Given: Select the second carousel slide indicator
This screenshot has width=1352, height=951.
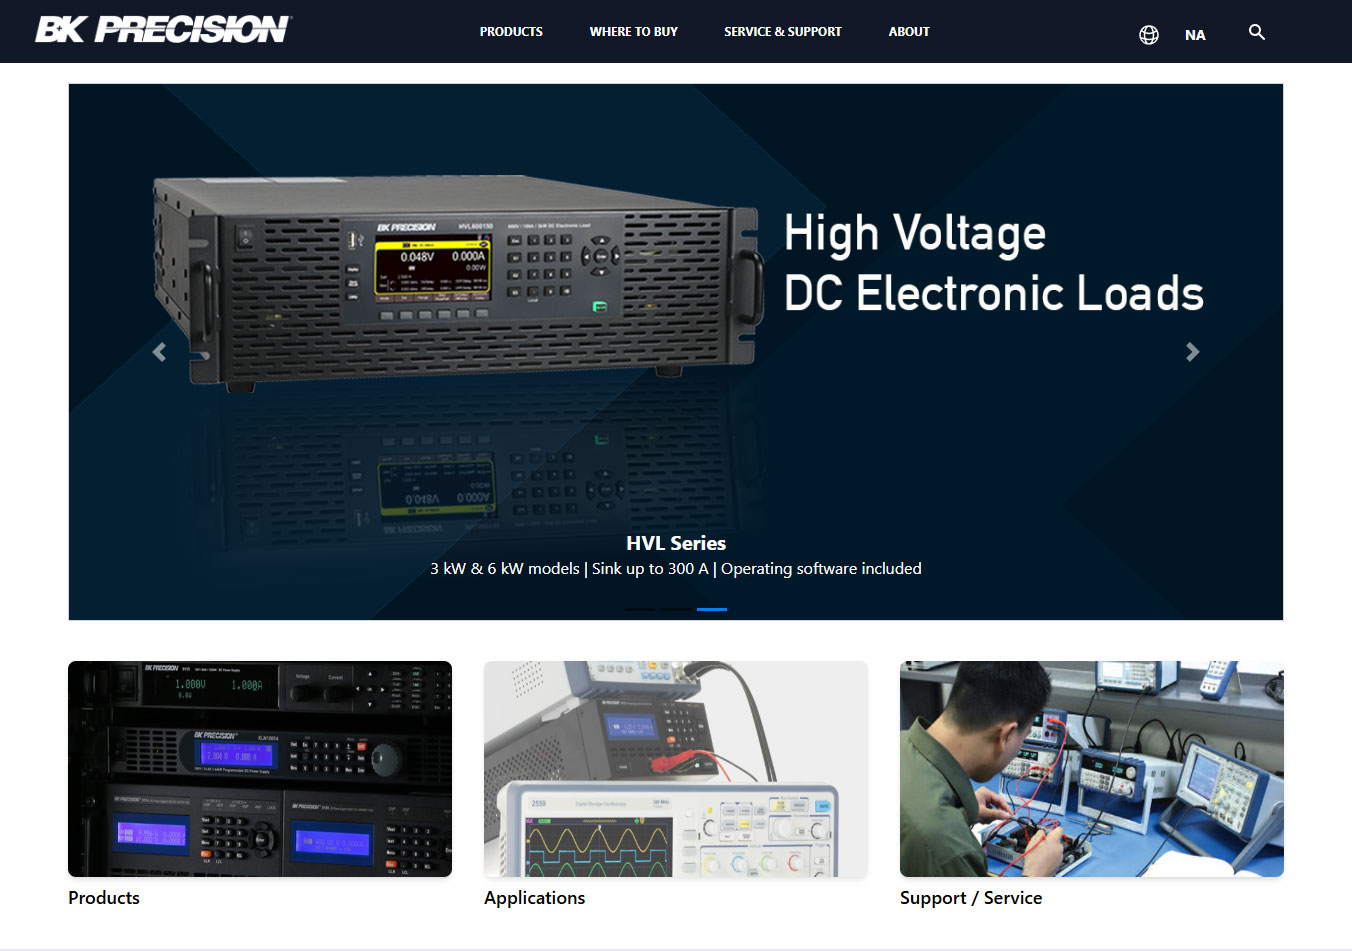Looking at the screenshot, I should coord(676,608).
